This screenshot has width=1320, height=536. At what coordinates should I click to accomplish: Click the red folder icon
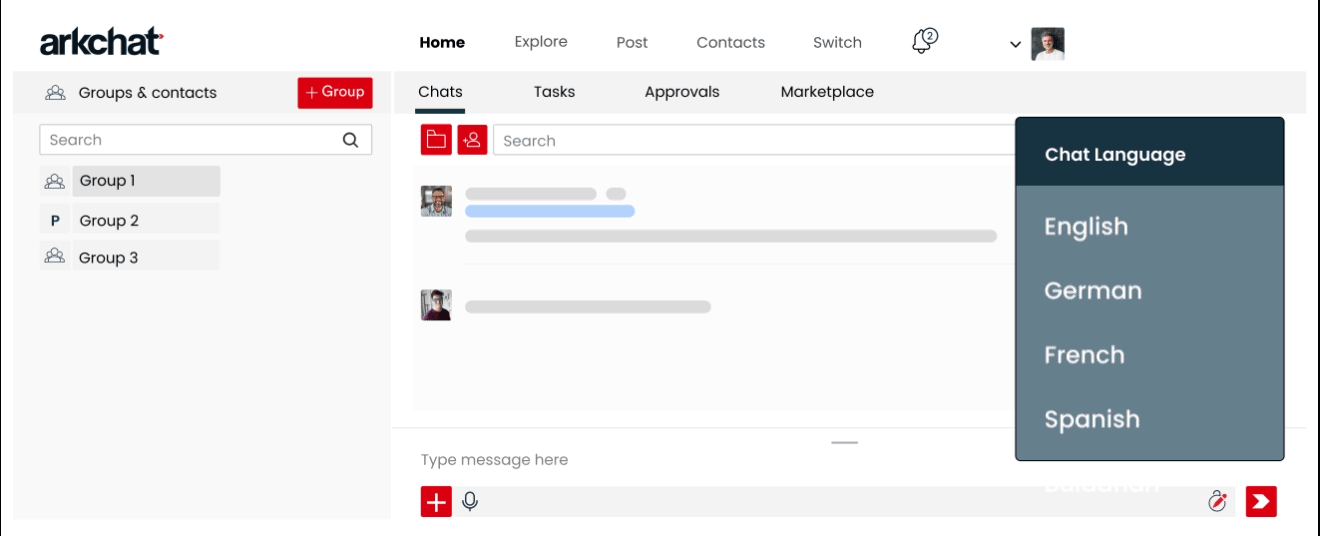[436, 140]
